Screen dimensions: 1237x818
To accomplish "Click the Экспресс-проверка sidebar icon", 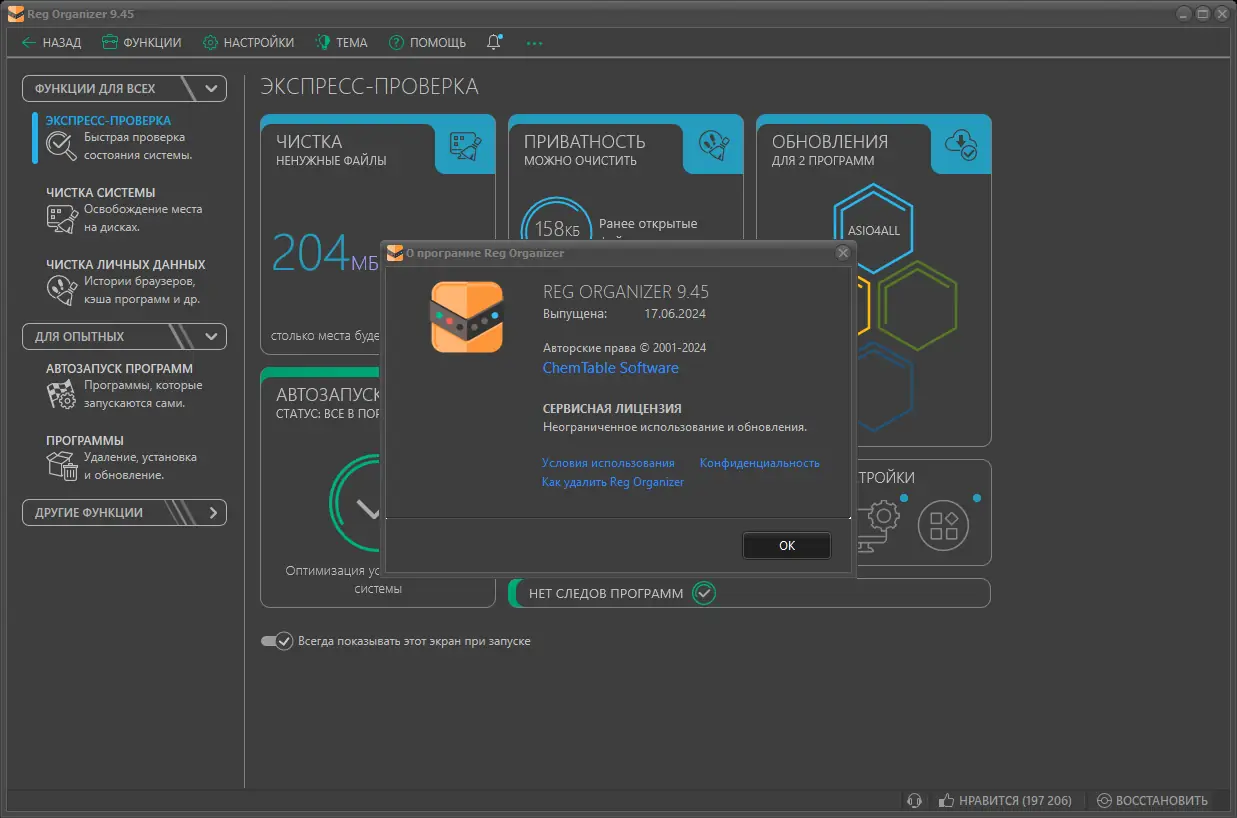I will (61, 146).
